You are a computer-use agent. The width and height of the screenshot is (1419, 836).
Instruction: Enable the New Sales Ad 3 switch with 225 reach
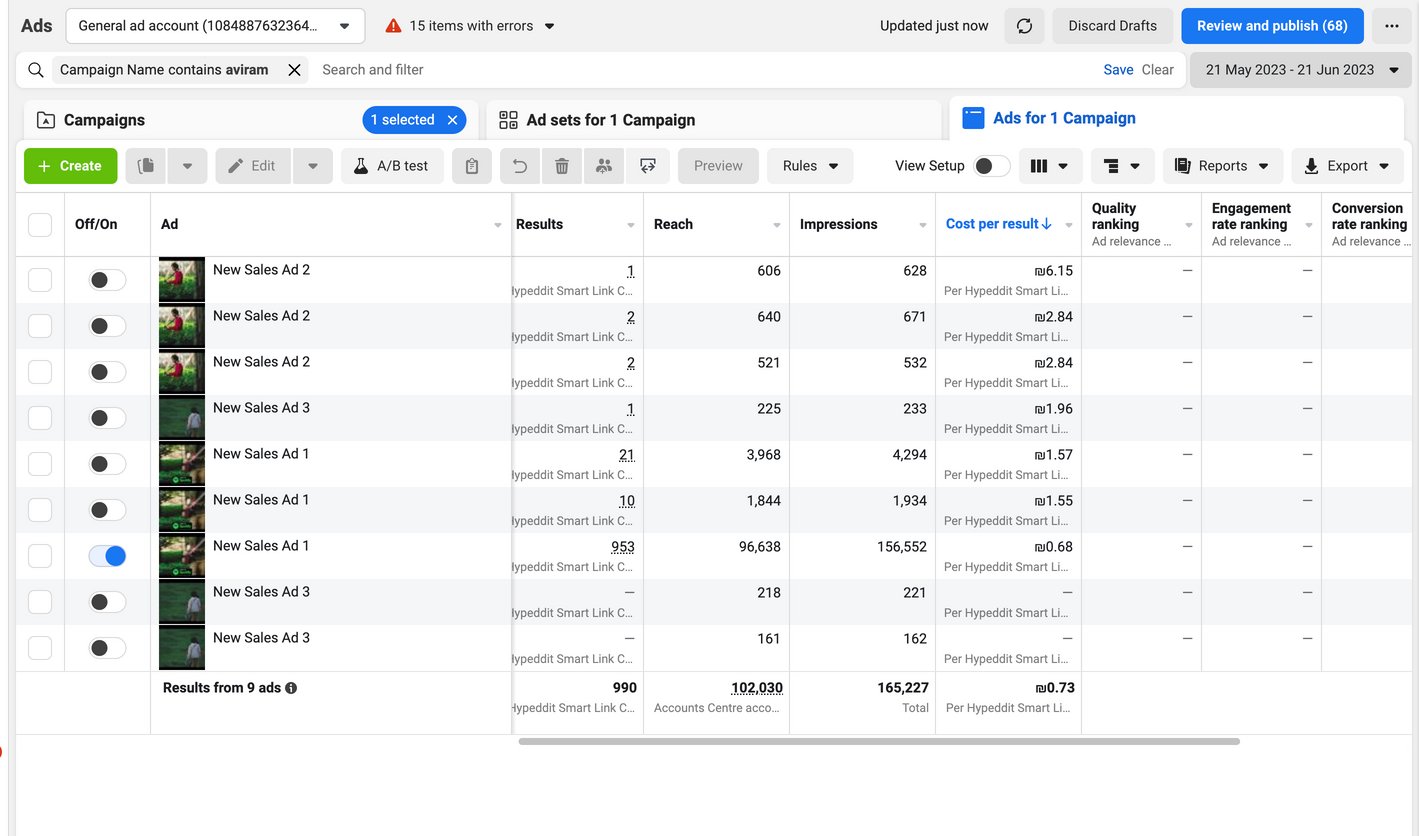107,418
